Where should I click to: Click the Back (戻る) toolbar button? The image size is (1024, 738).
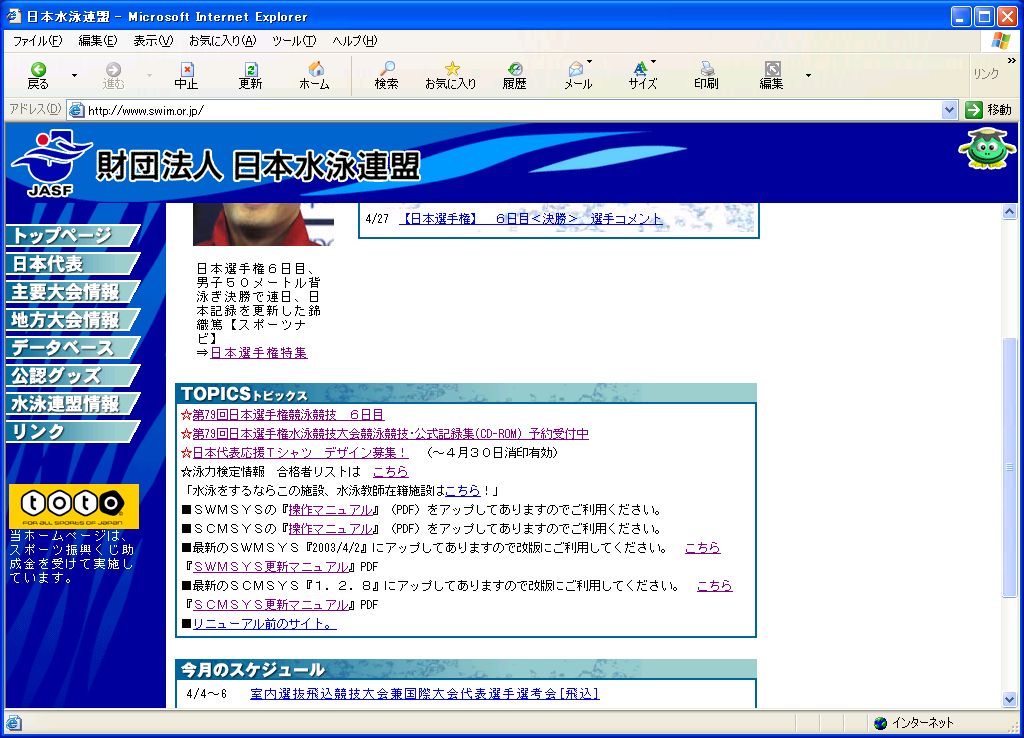coord(38,76)
